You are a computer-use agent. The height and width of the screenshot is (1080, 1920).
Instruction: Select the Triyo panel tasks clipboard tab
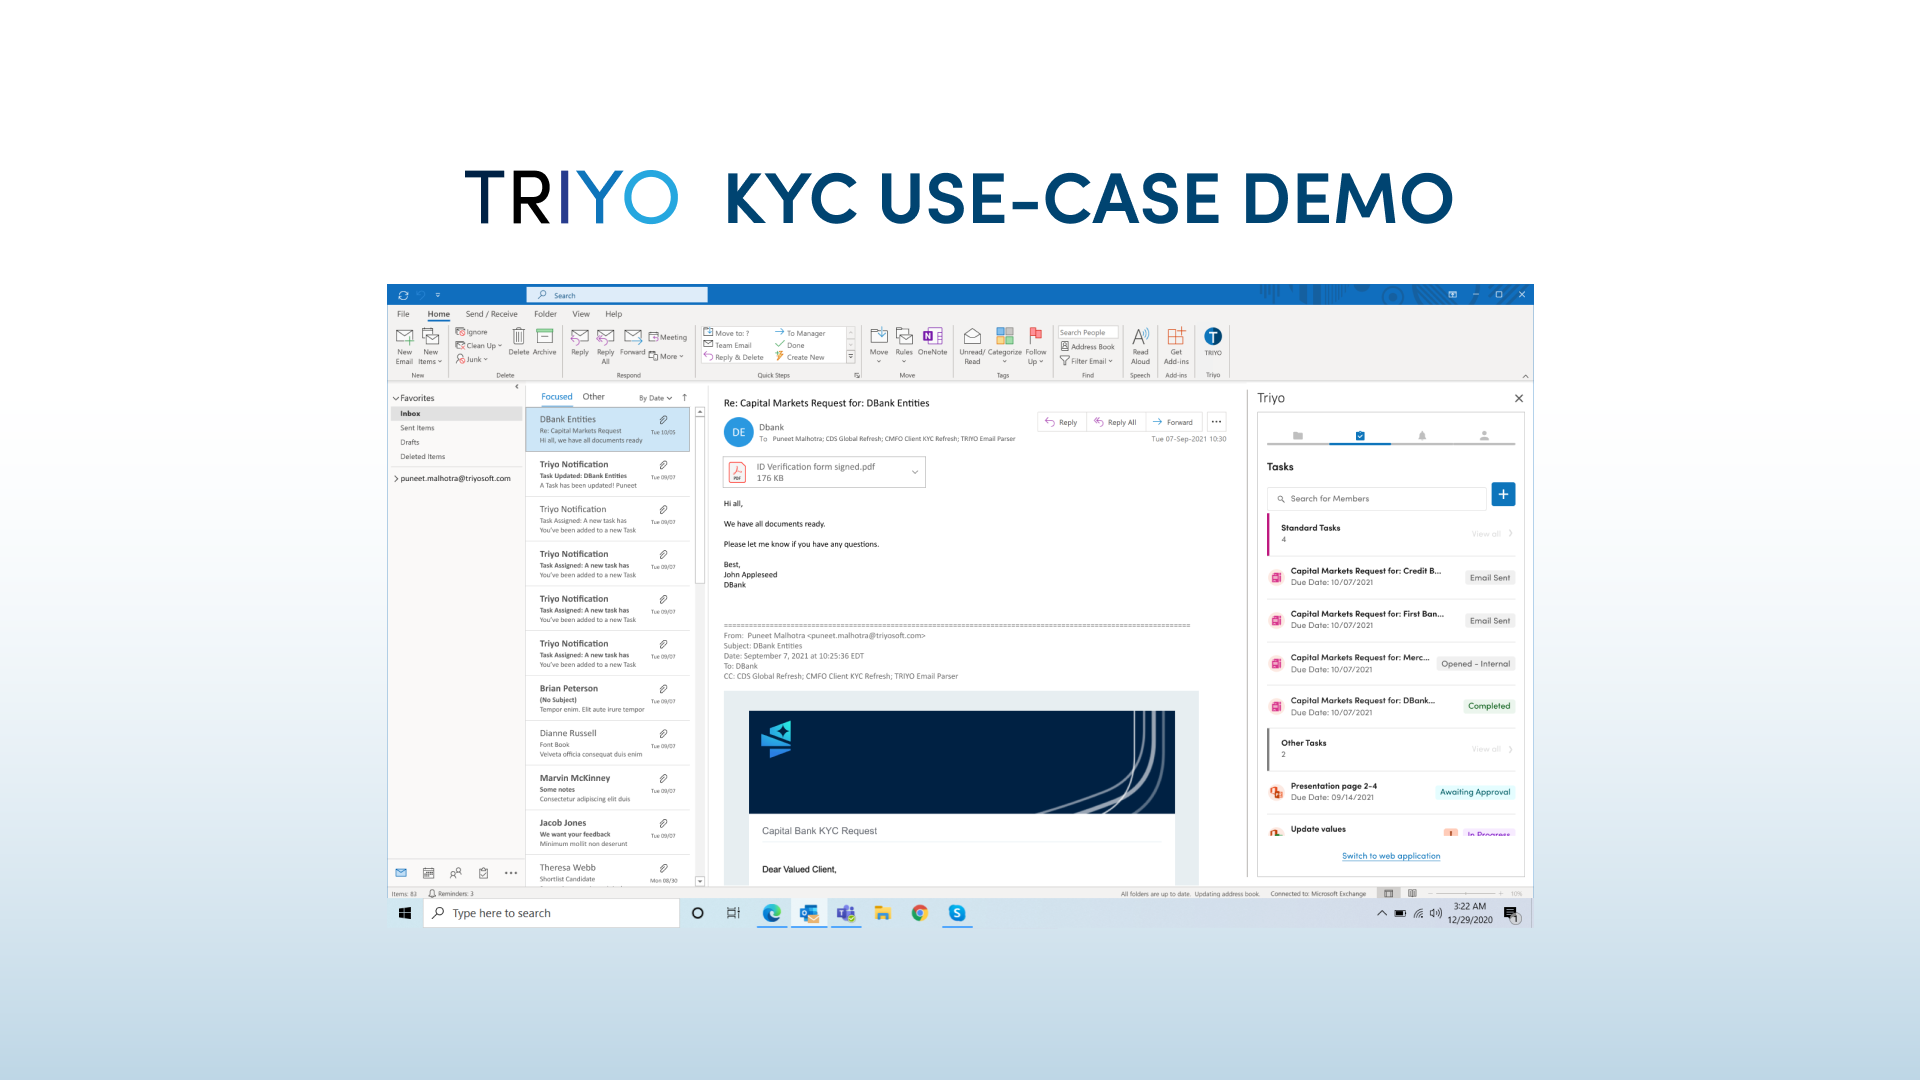point(1360,436)
